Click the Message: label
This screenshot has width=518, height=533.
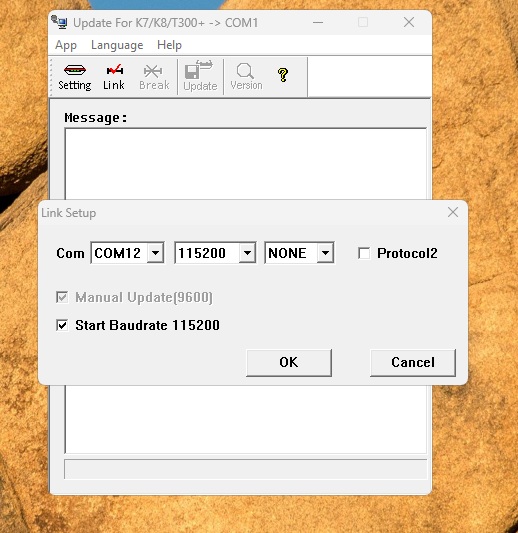pos(96,118)
